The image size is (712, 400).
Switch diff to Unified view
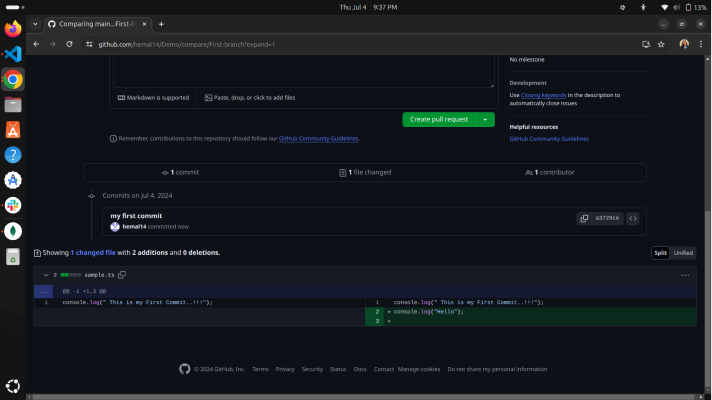point(683,253)
